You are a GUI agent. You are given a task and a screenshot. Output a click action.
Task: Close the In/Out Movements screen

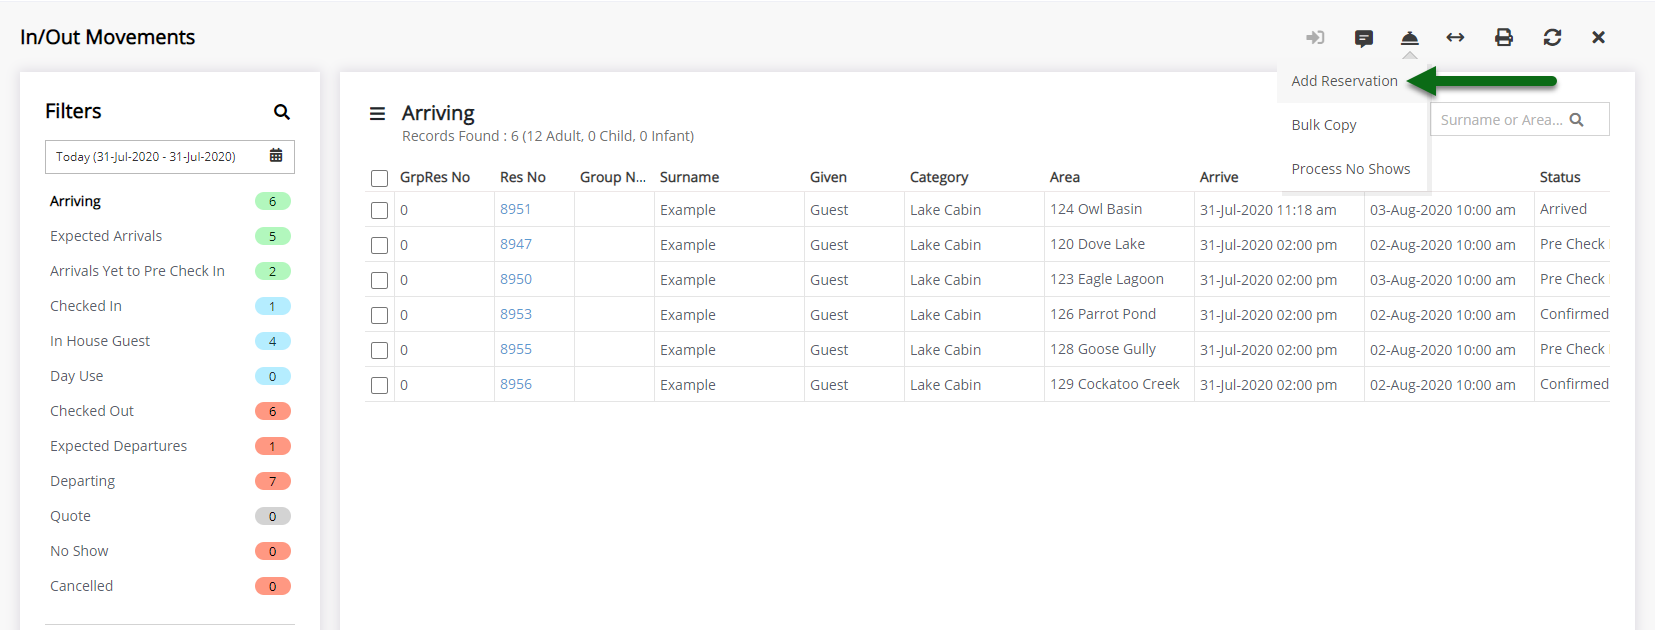pos(1598,38)
